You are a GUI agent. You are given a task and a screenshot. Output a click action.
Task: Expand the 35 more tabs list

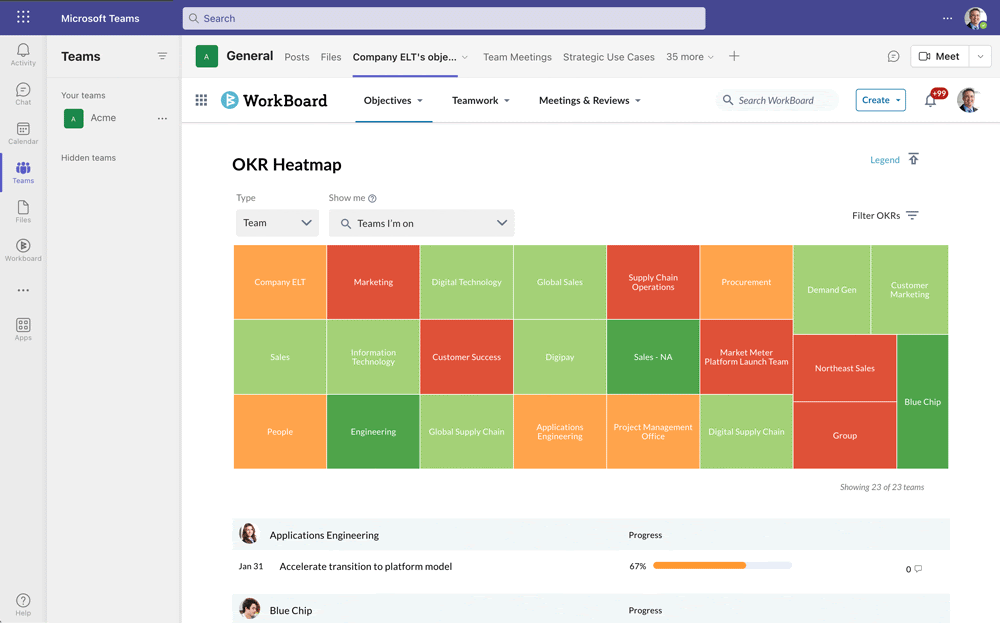[690, 57]
